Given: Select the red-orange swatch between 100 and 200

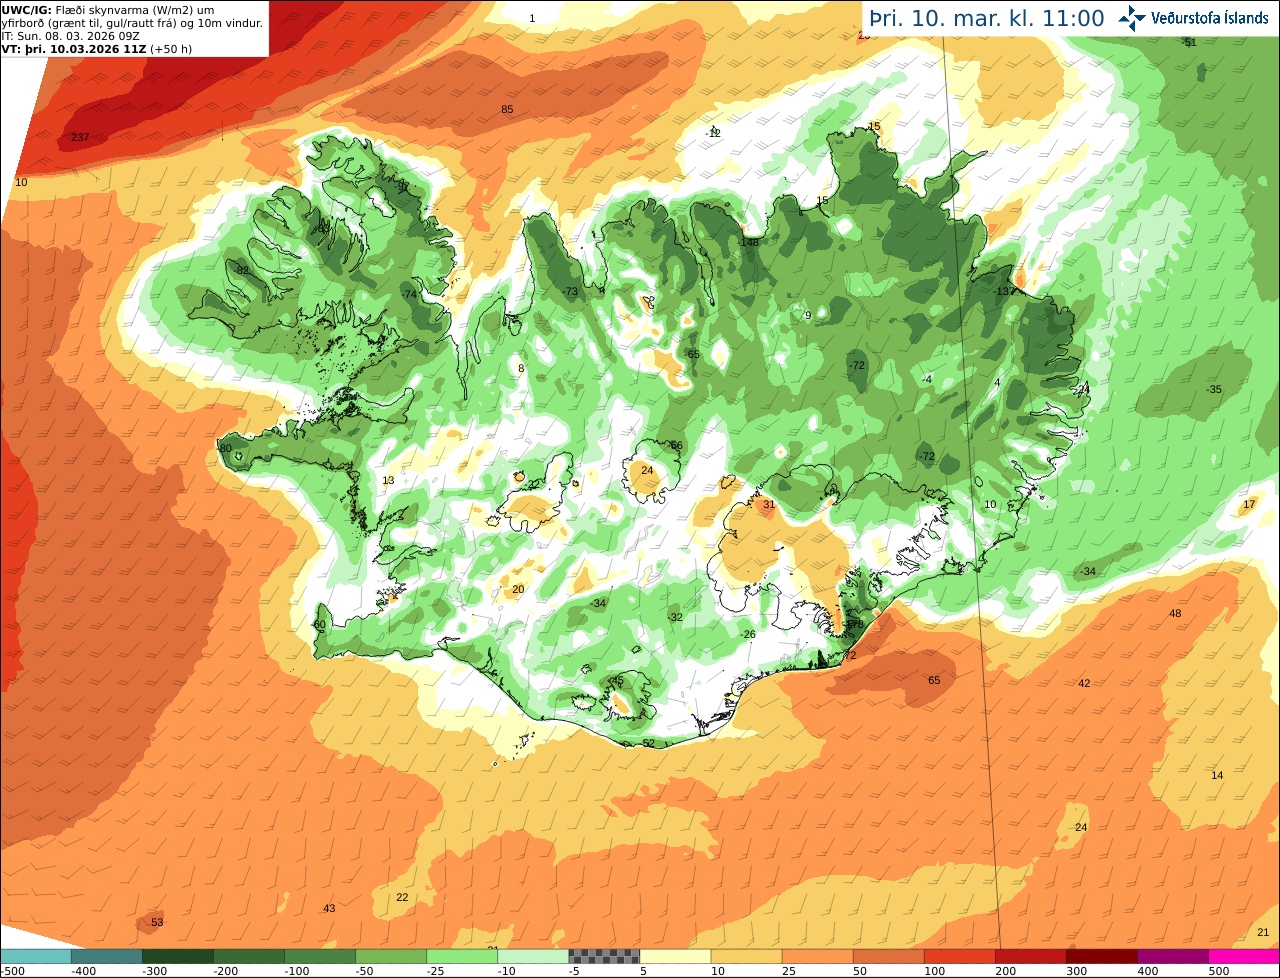Looking at the screenshot, I should [x=959, y=956].
